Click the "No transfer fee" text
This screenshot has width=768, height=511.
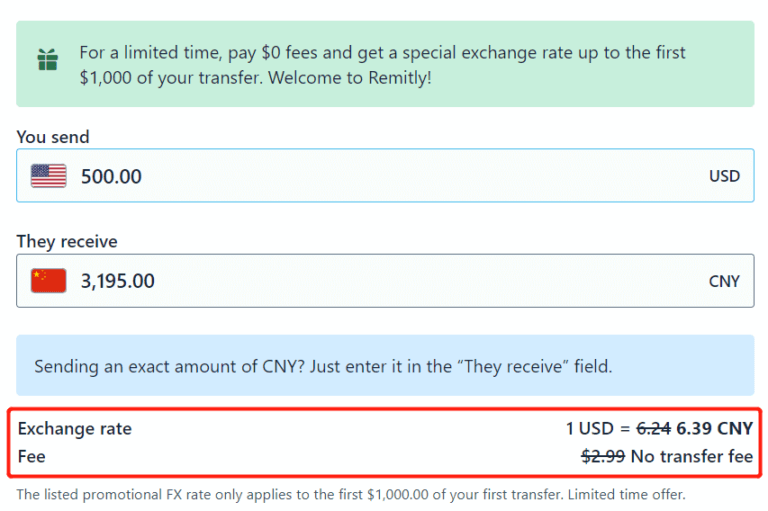click(x=691, y=457)
